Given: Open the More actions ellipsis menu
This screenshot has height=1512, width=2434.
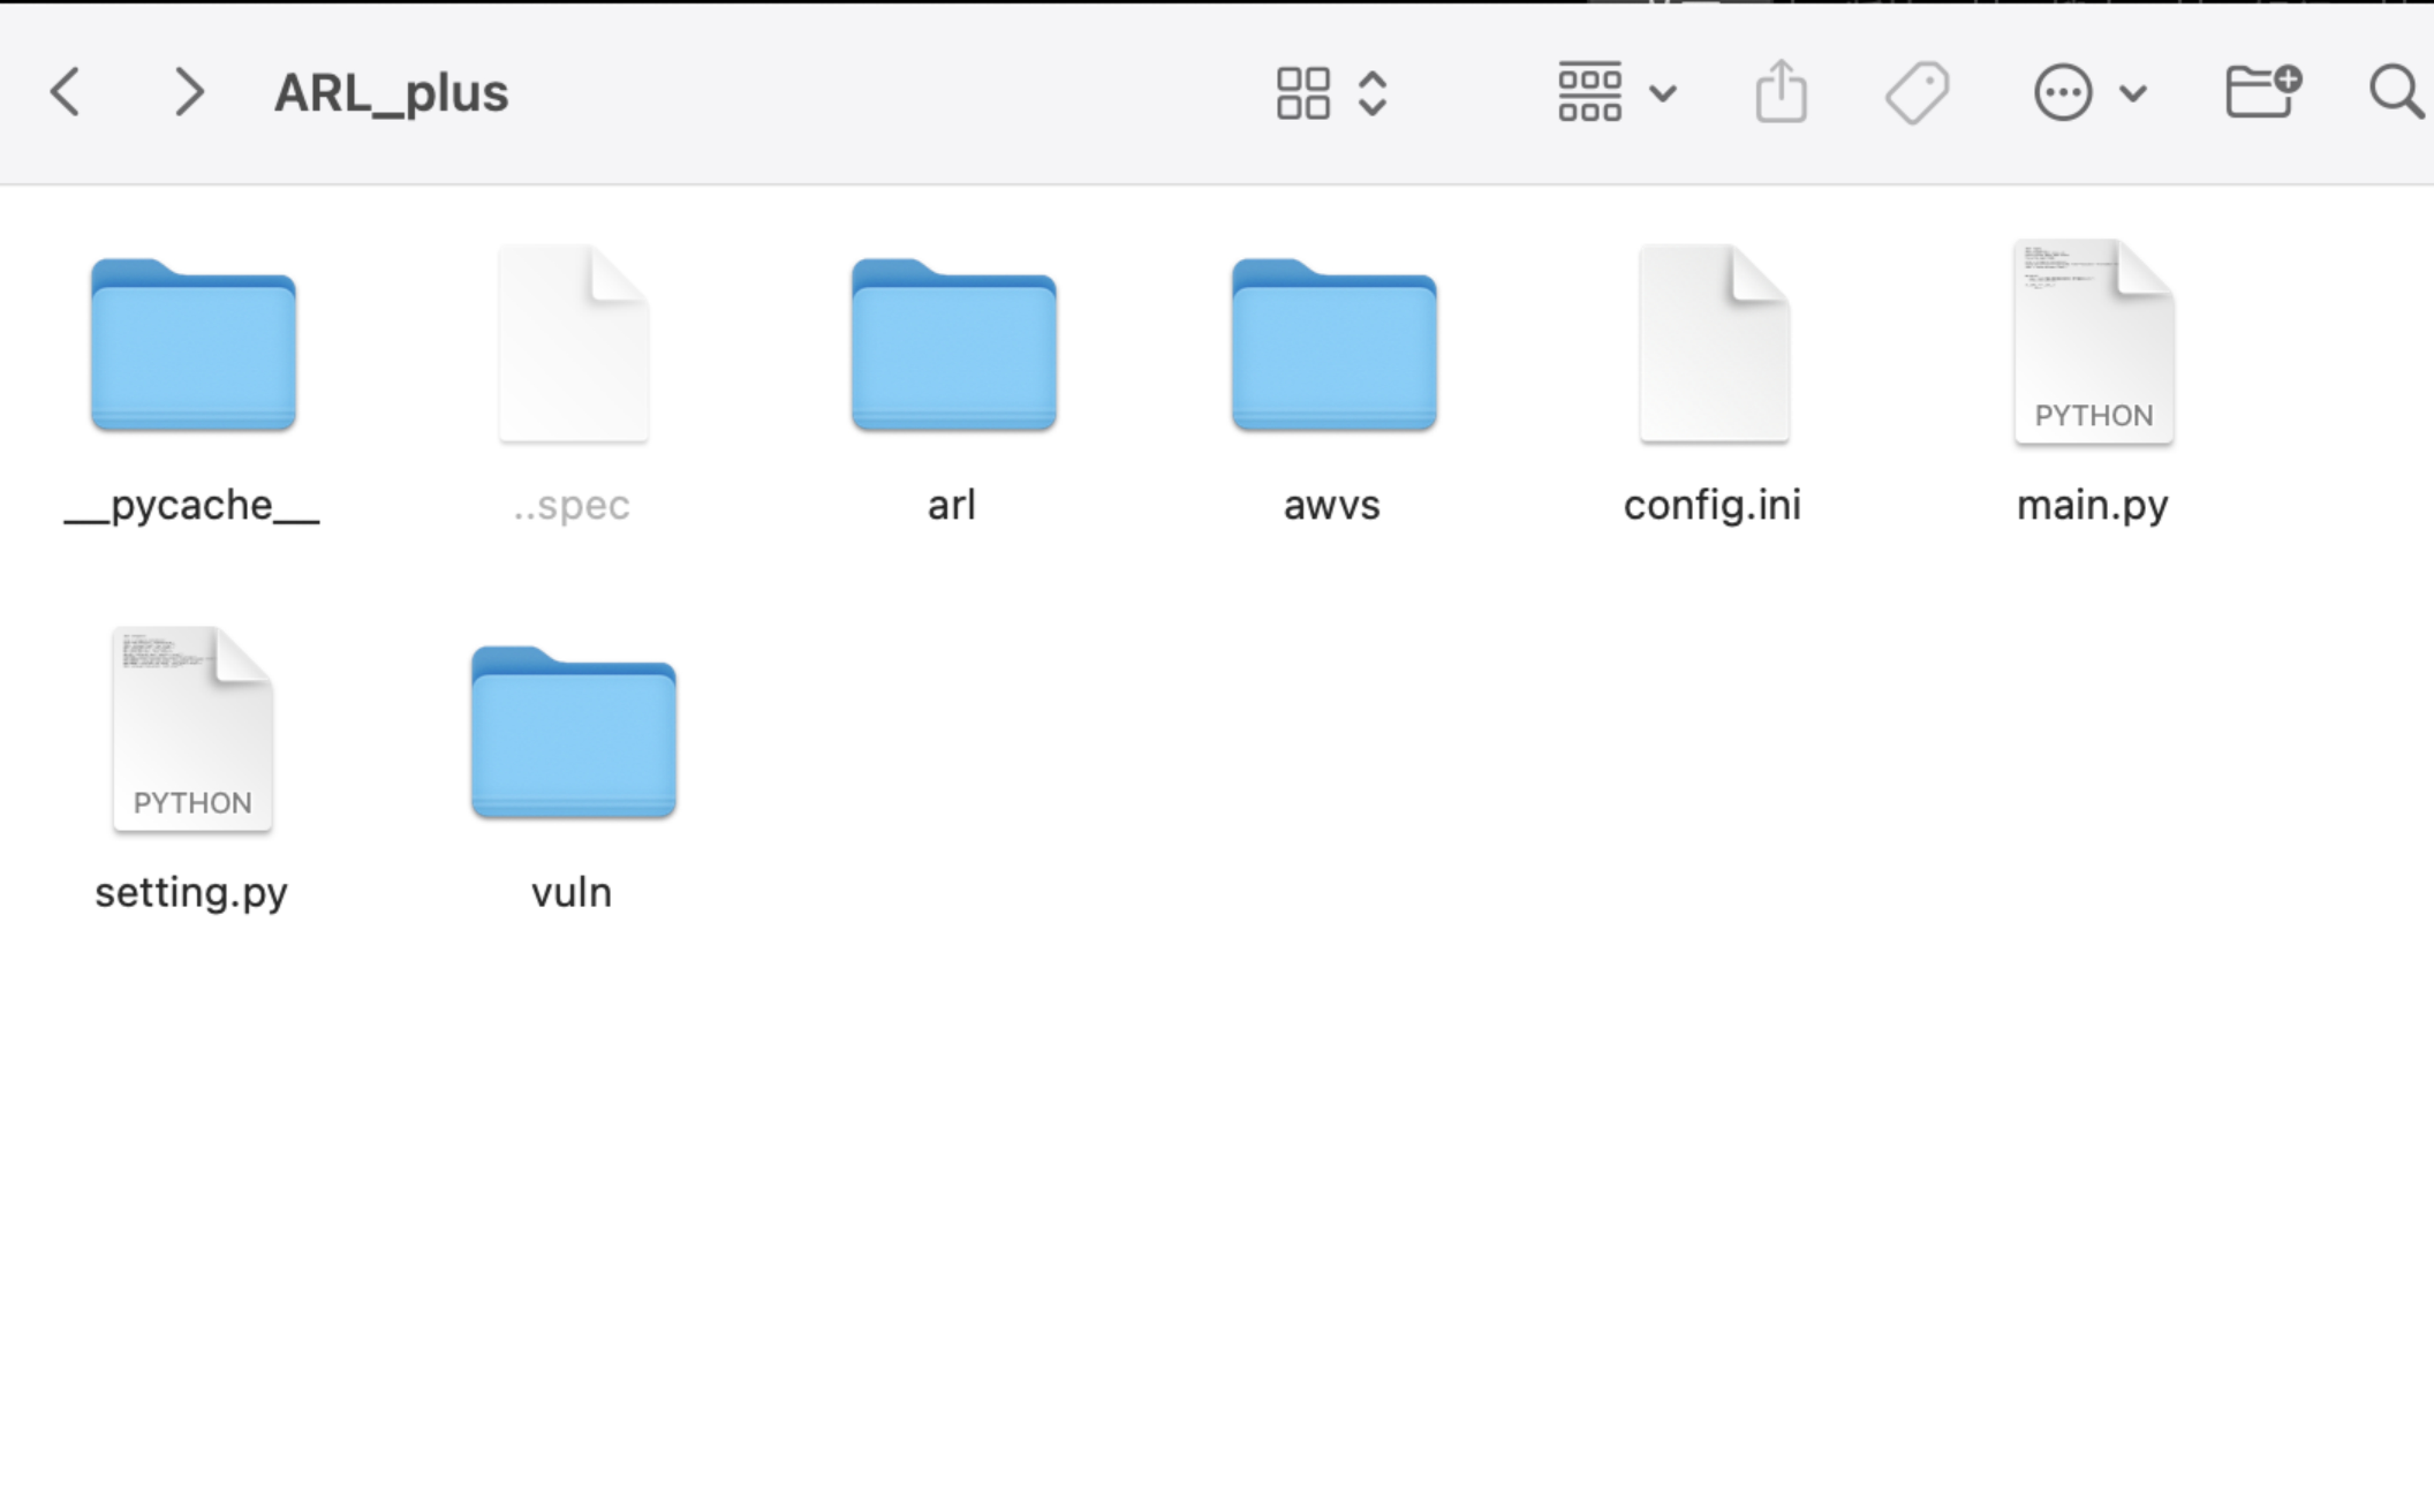Looking at the screenshot, I should tap(2062, 93).
